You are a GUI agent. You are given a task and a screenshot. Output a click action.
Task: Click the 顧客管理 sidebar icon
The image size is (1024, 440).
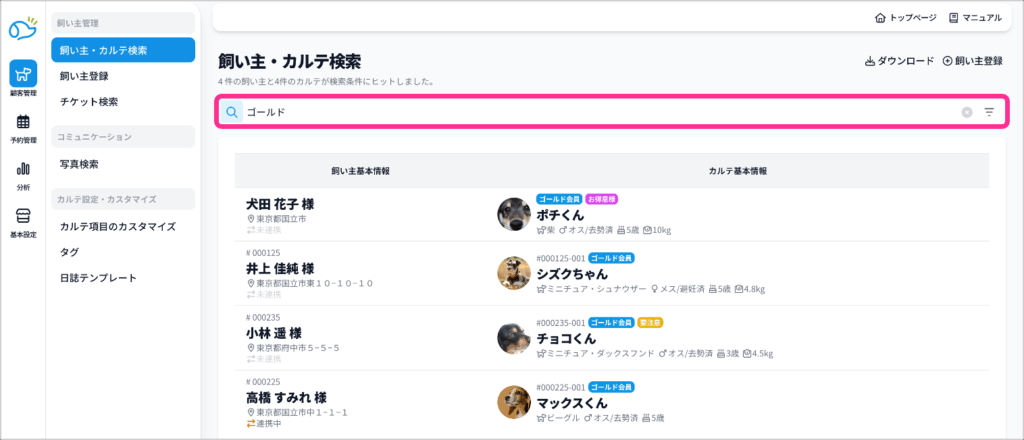(22, 76)
